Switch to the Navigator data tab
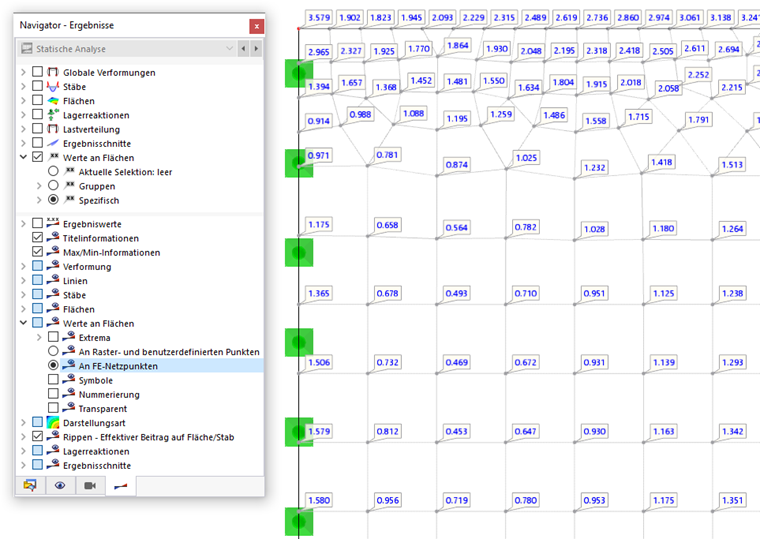The image size is (760, 539). (30, 486)
